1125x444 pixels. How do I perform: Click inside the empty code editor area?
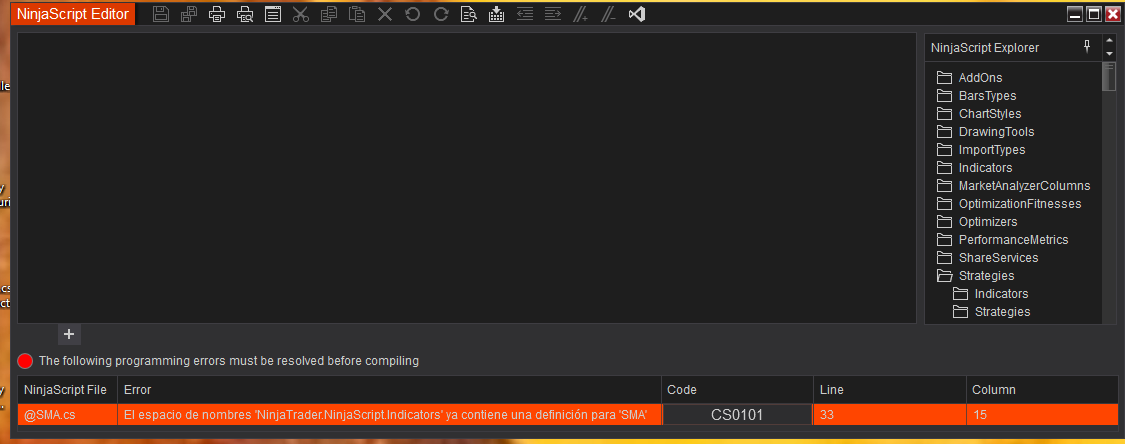coord(467,178)
